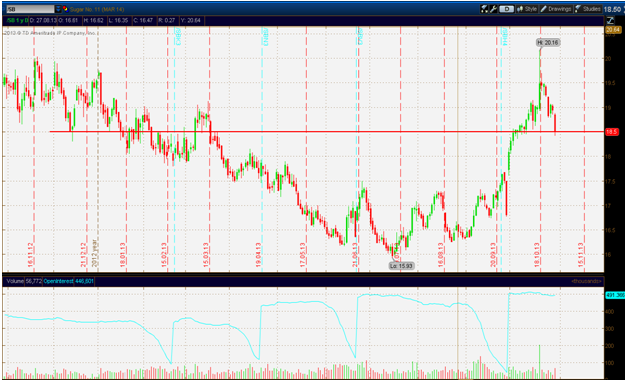Click the 15.03.13 expiration date marker
This screenshot has height=383, width=627.
(x=206, y=254)
